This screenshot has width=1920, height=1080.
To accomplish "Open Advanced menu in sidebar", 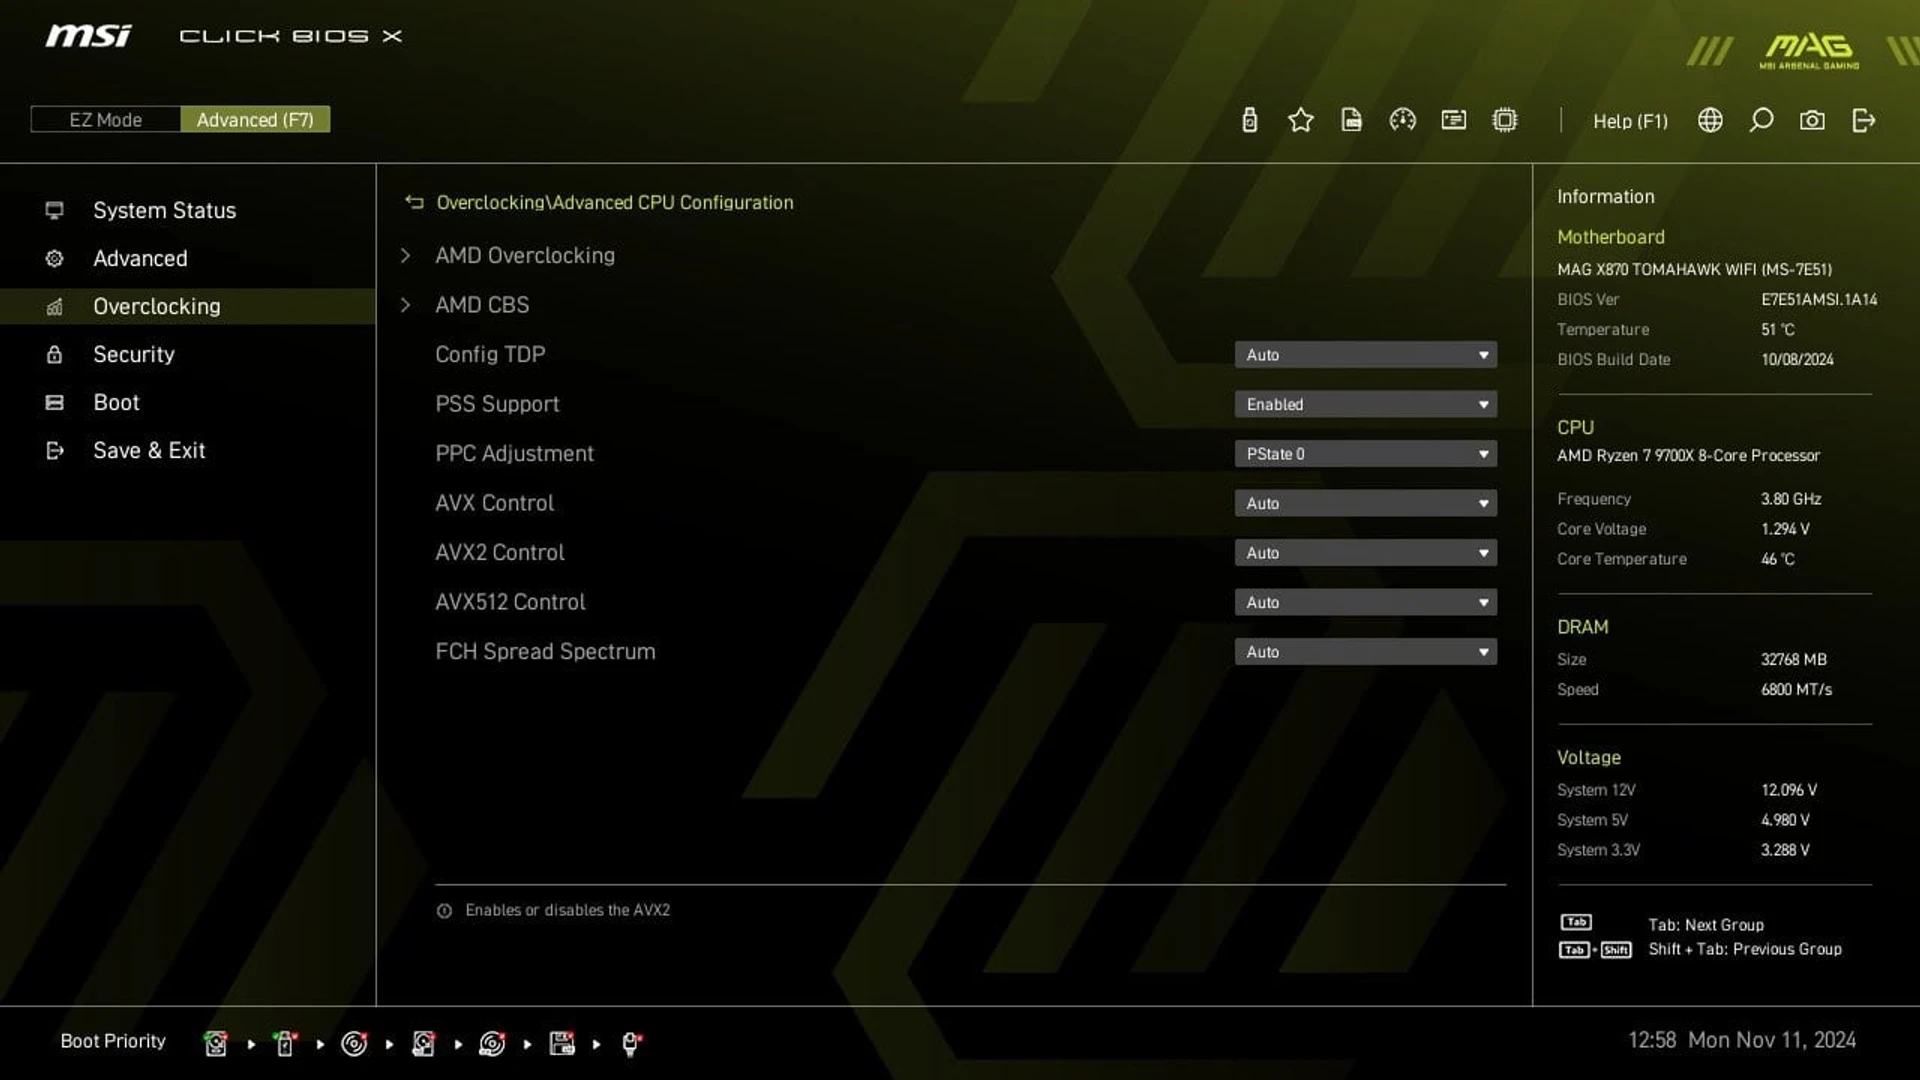I will point(140,258).
